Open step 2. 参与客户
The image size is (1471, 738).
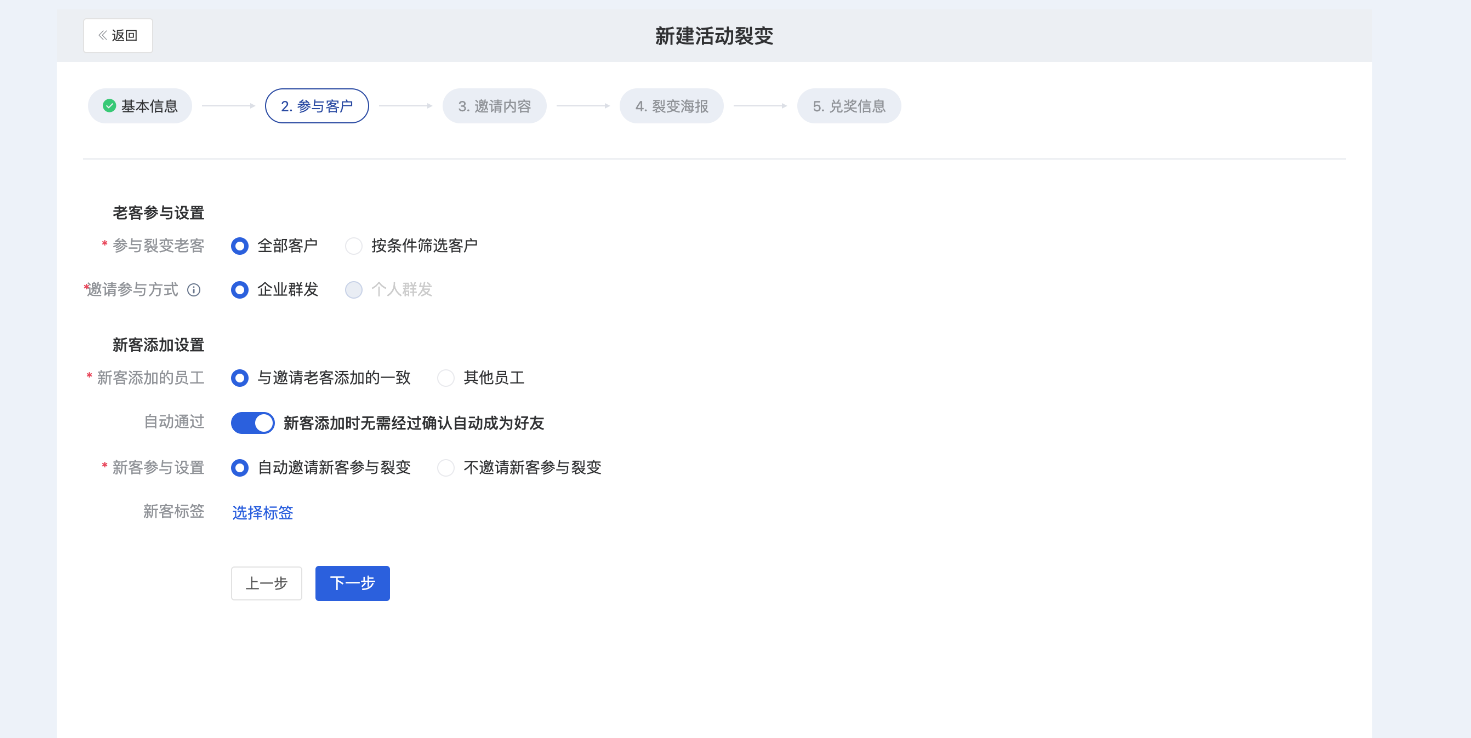317,106
